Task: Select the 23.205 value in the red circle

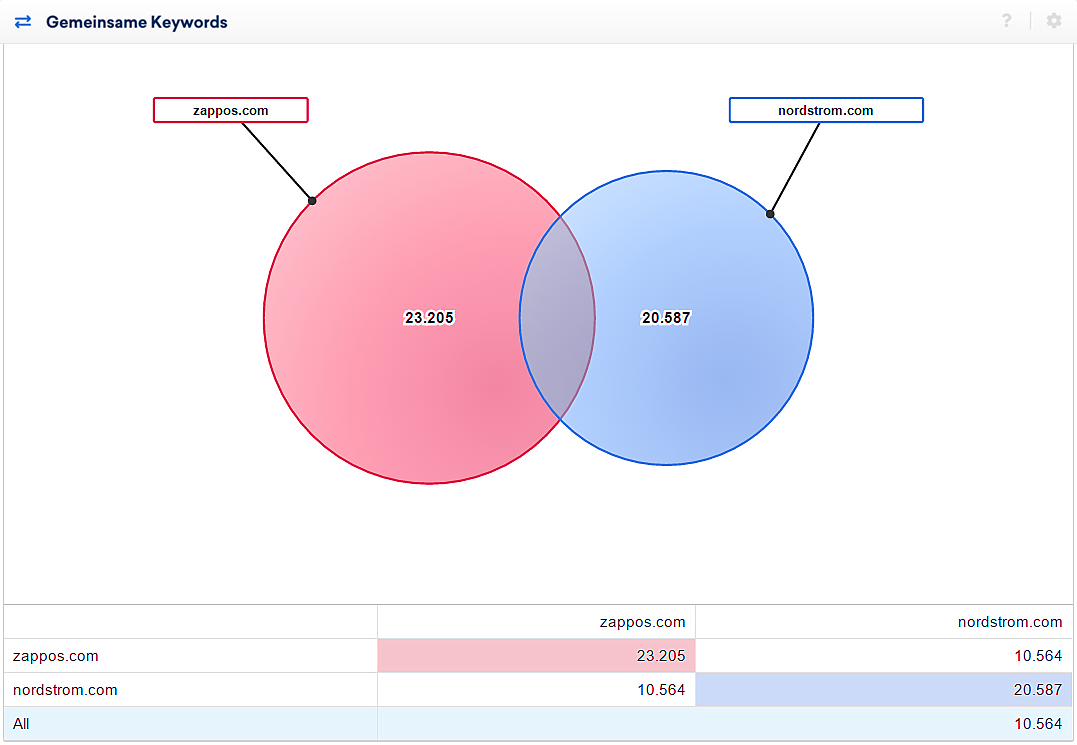Action: [x=429, y=318]
